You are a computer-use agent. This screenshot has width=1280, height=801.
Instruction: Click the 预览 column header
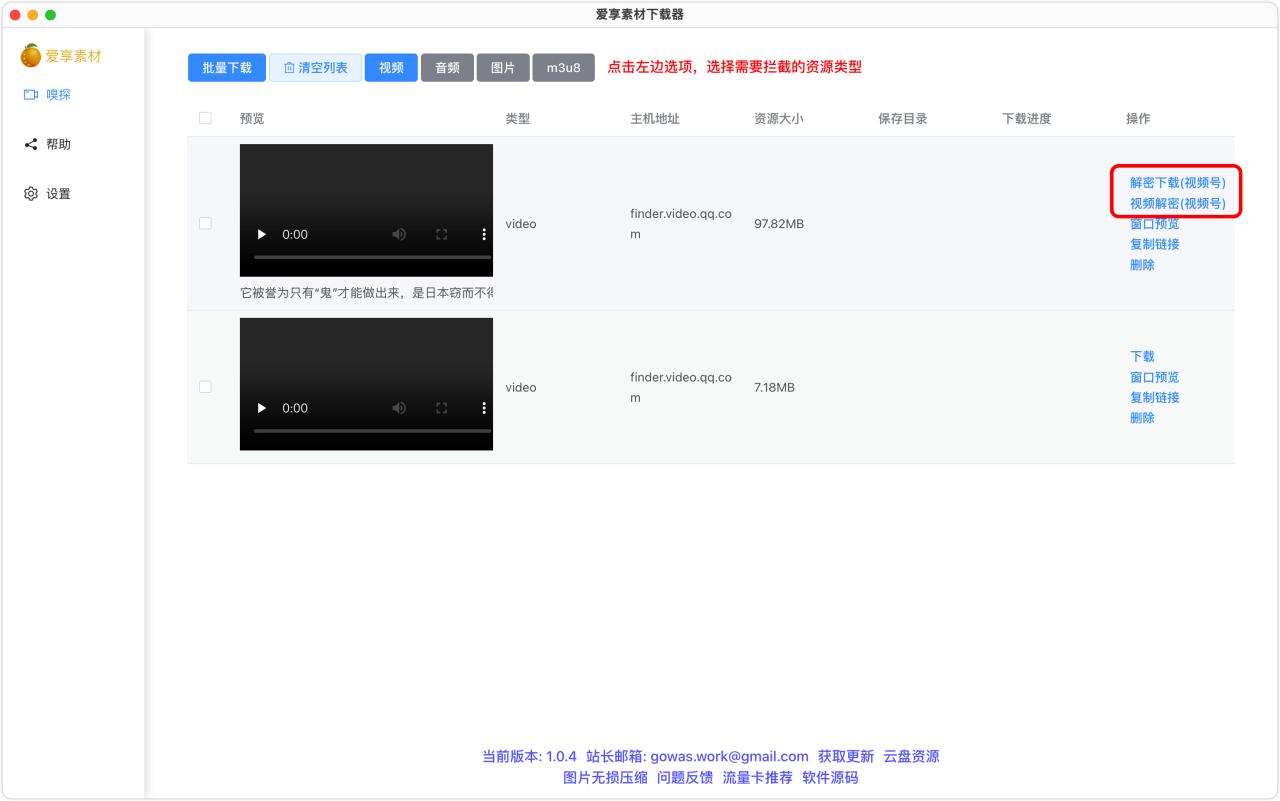252,118
